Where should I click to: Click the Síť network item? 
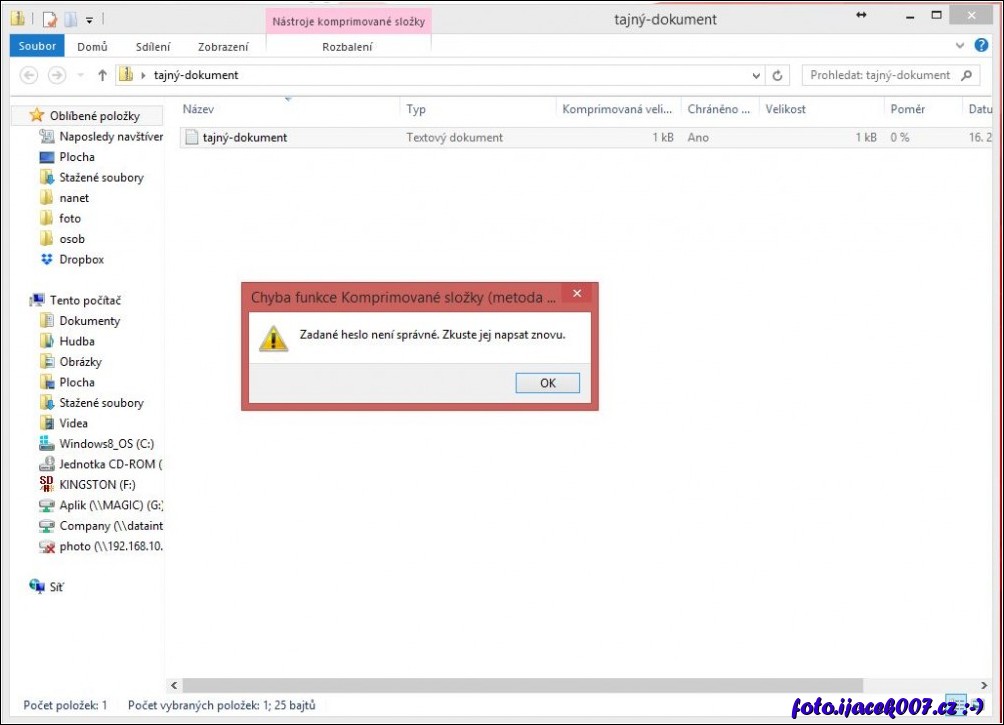coord(56,587)
